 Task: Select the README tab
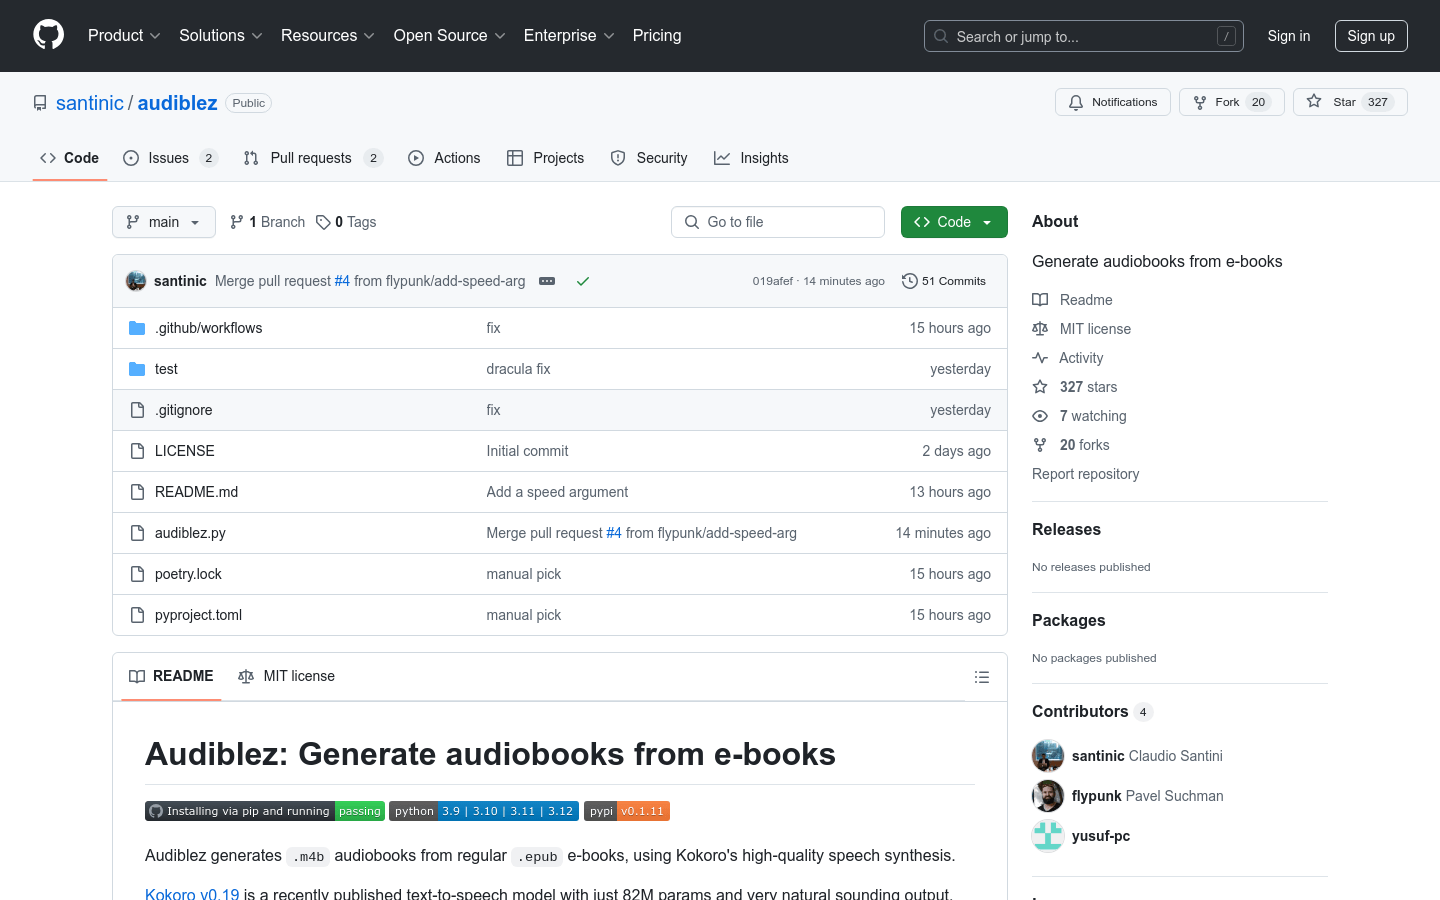click(x=171, y=677)
